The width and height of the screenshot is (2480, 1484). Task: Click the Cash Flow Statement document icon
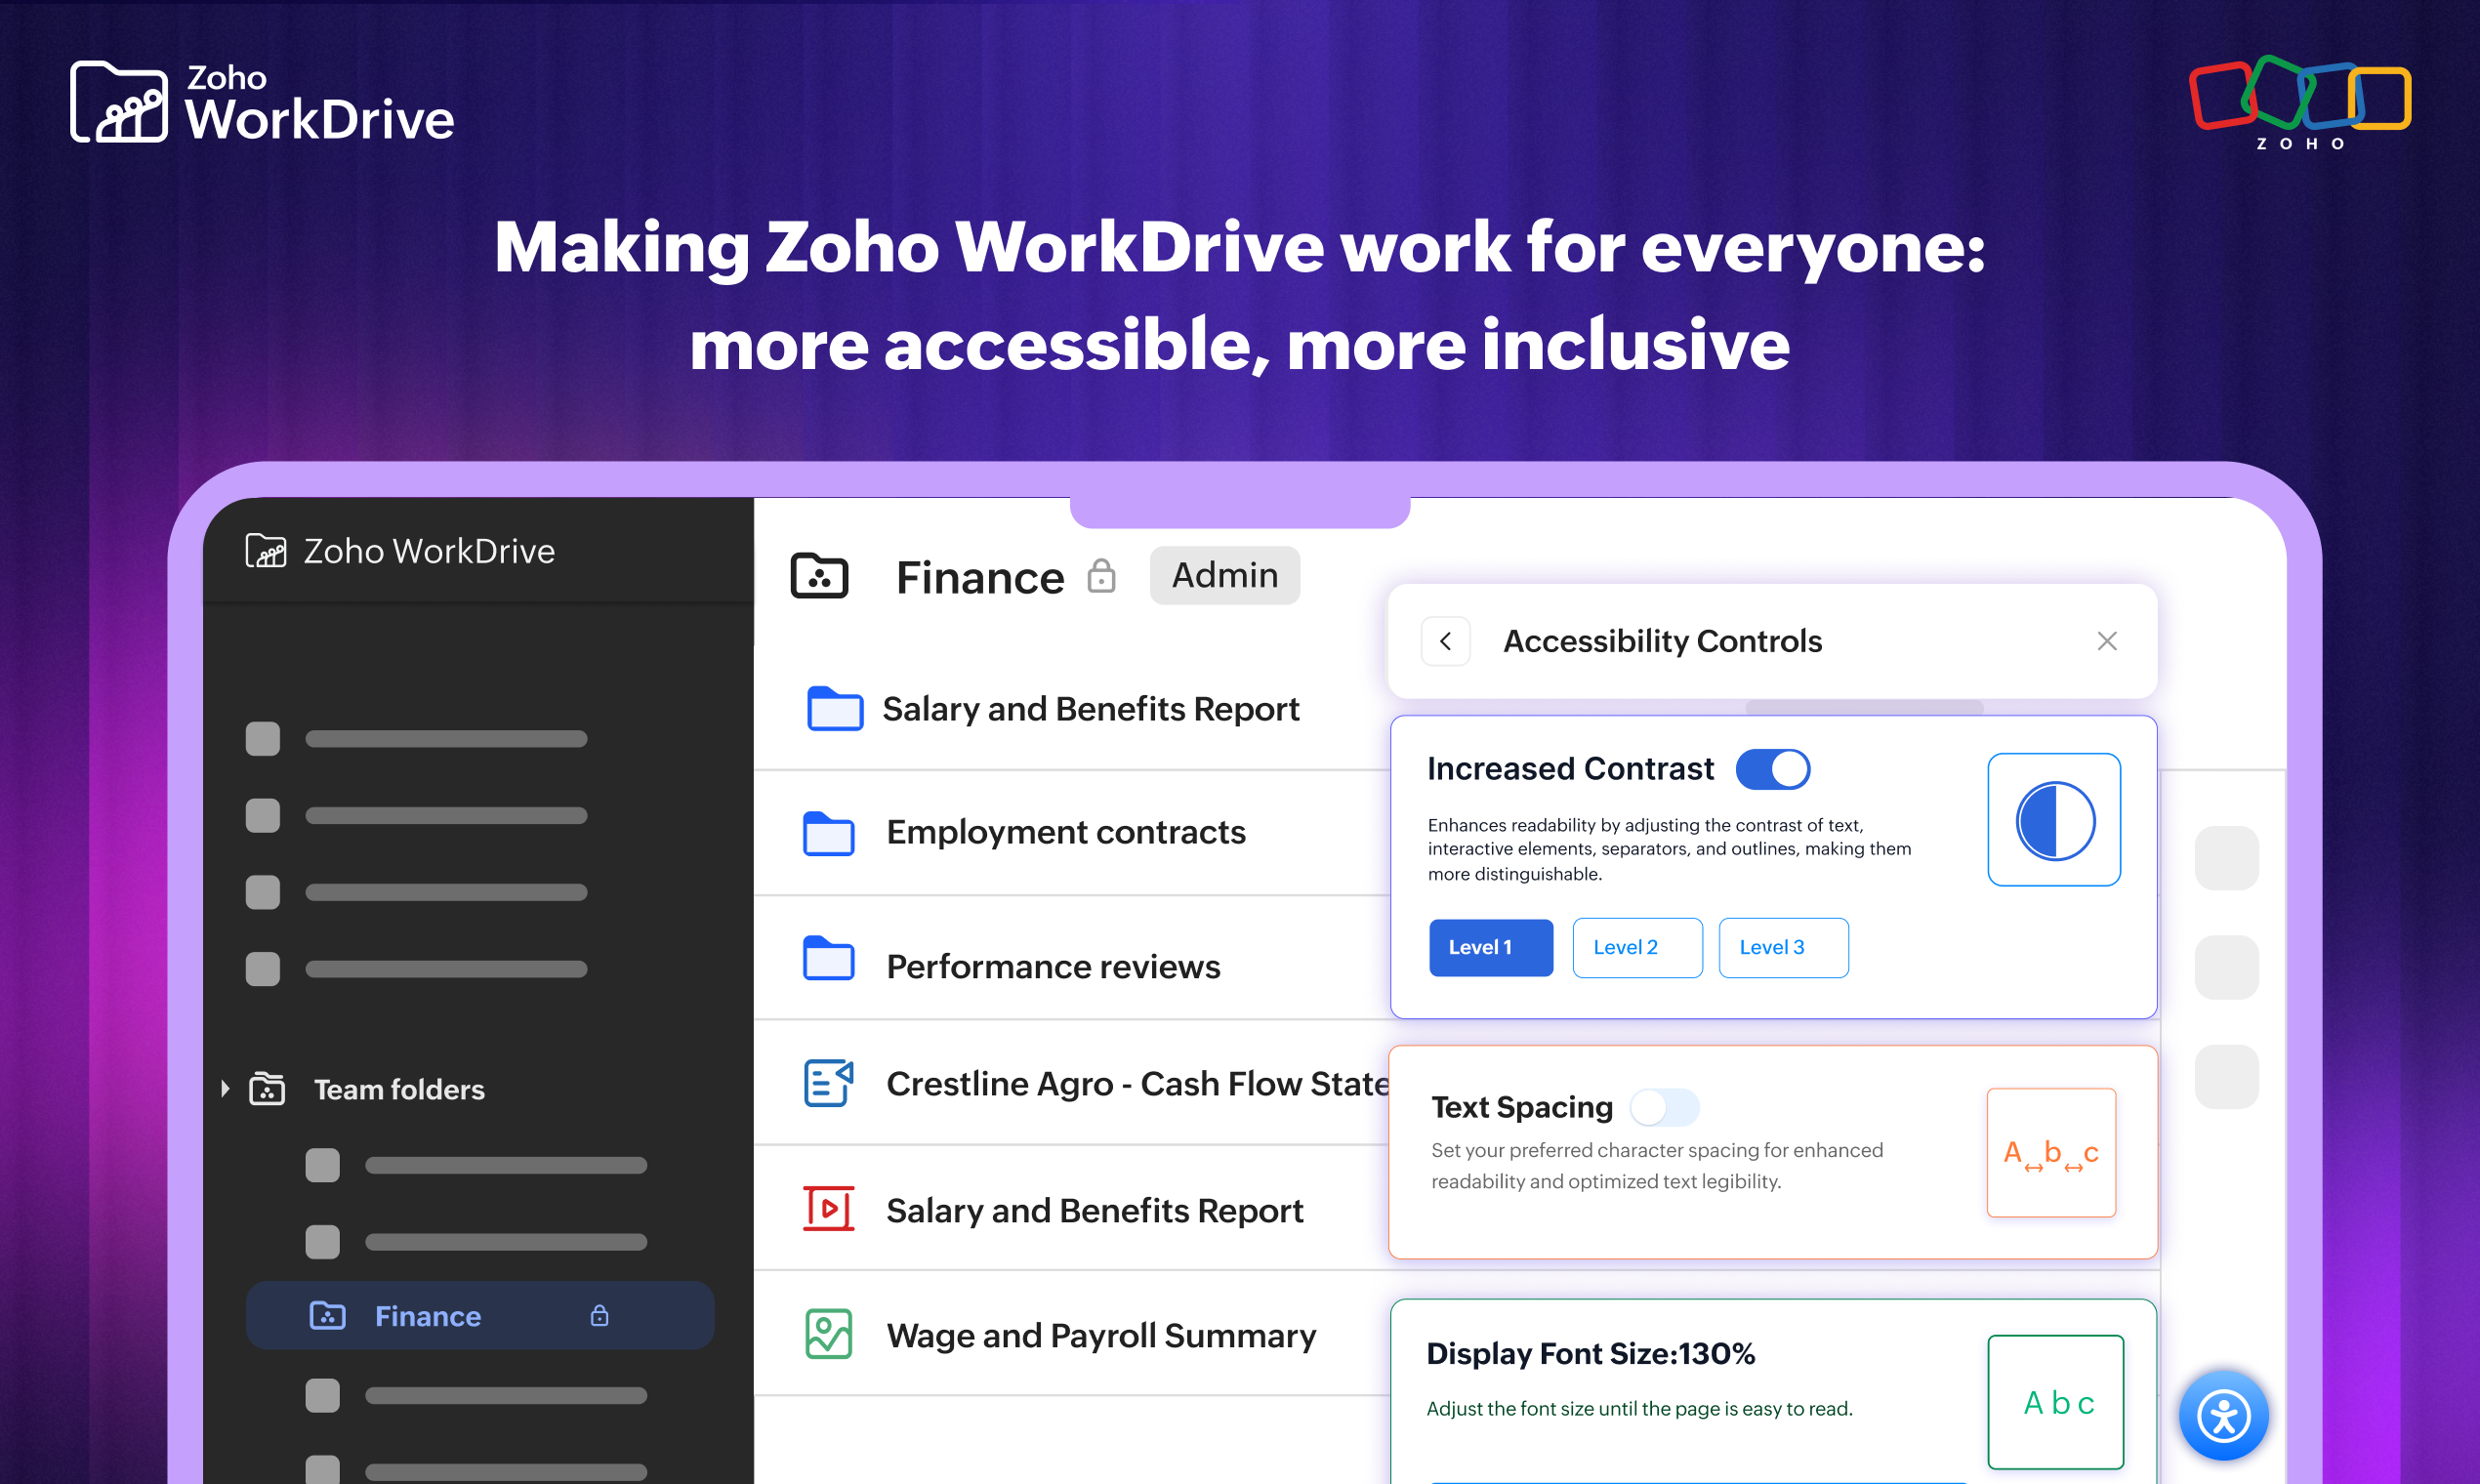pos(827,1083)
